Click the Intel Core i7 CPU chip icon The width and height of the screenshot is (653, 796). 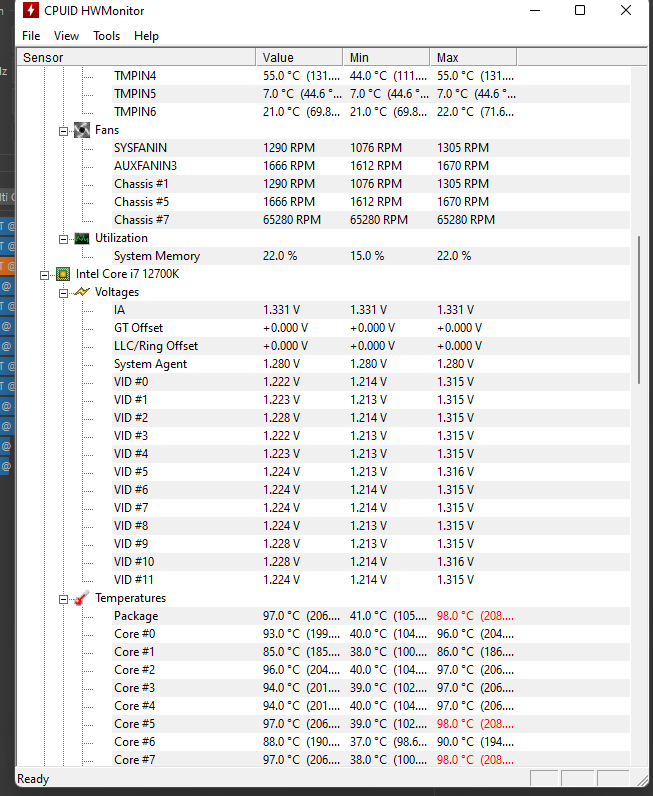click(x=63, y=274)
